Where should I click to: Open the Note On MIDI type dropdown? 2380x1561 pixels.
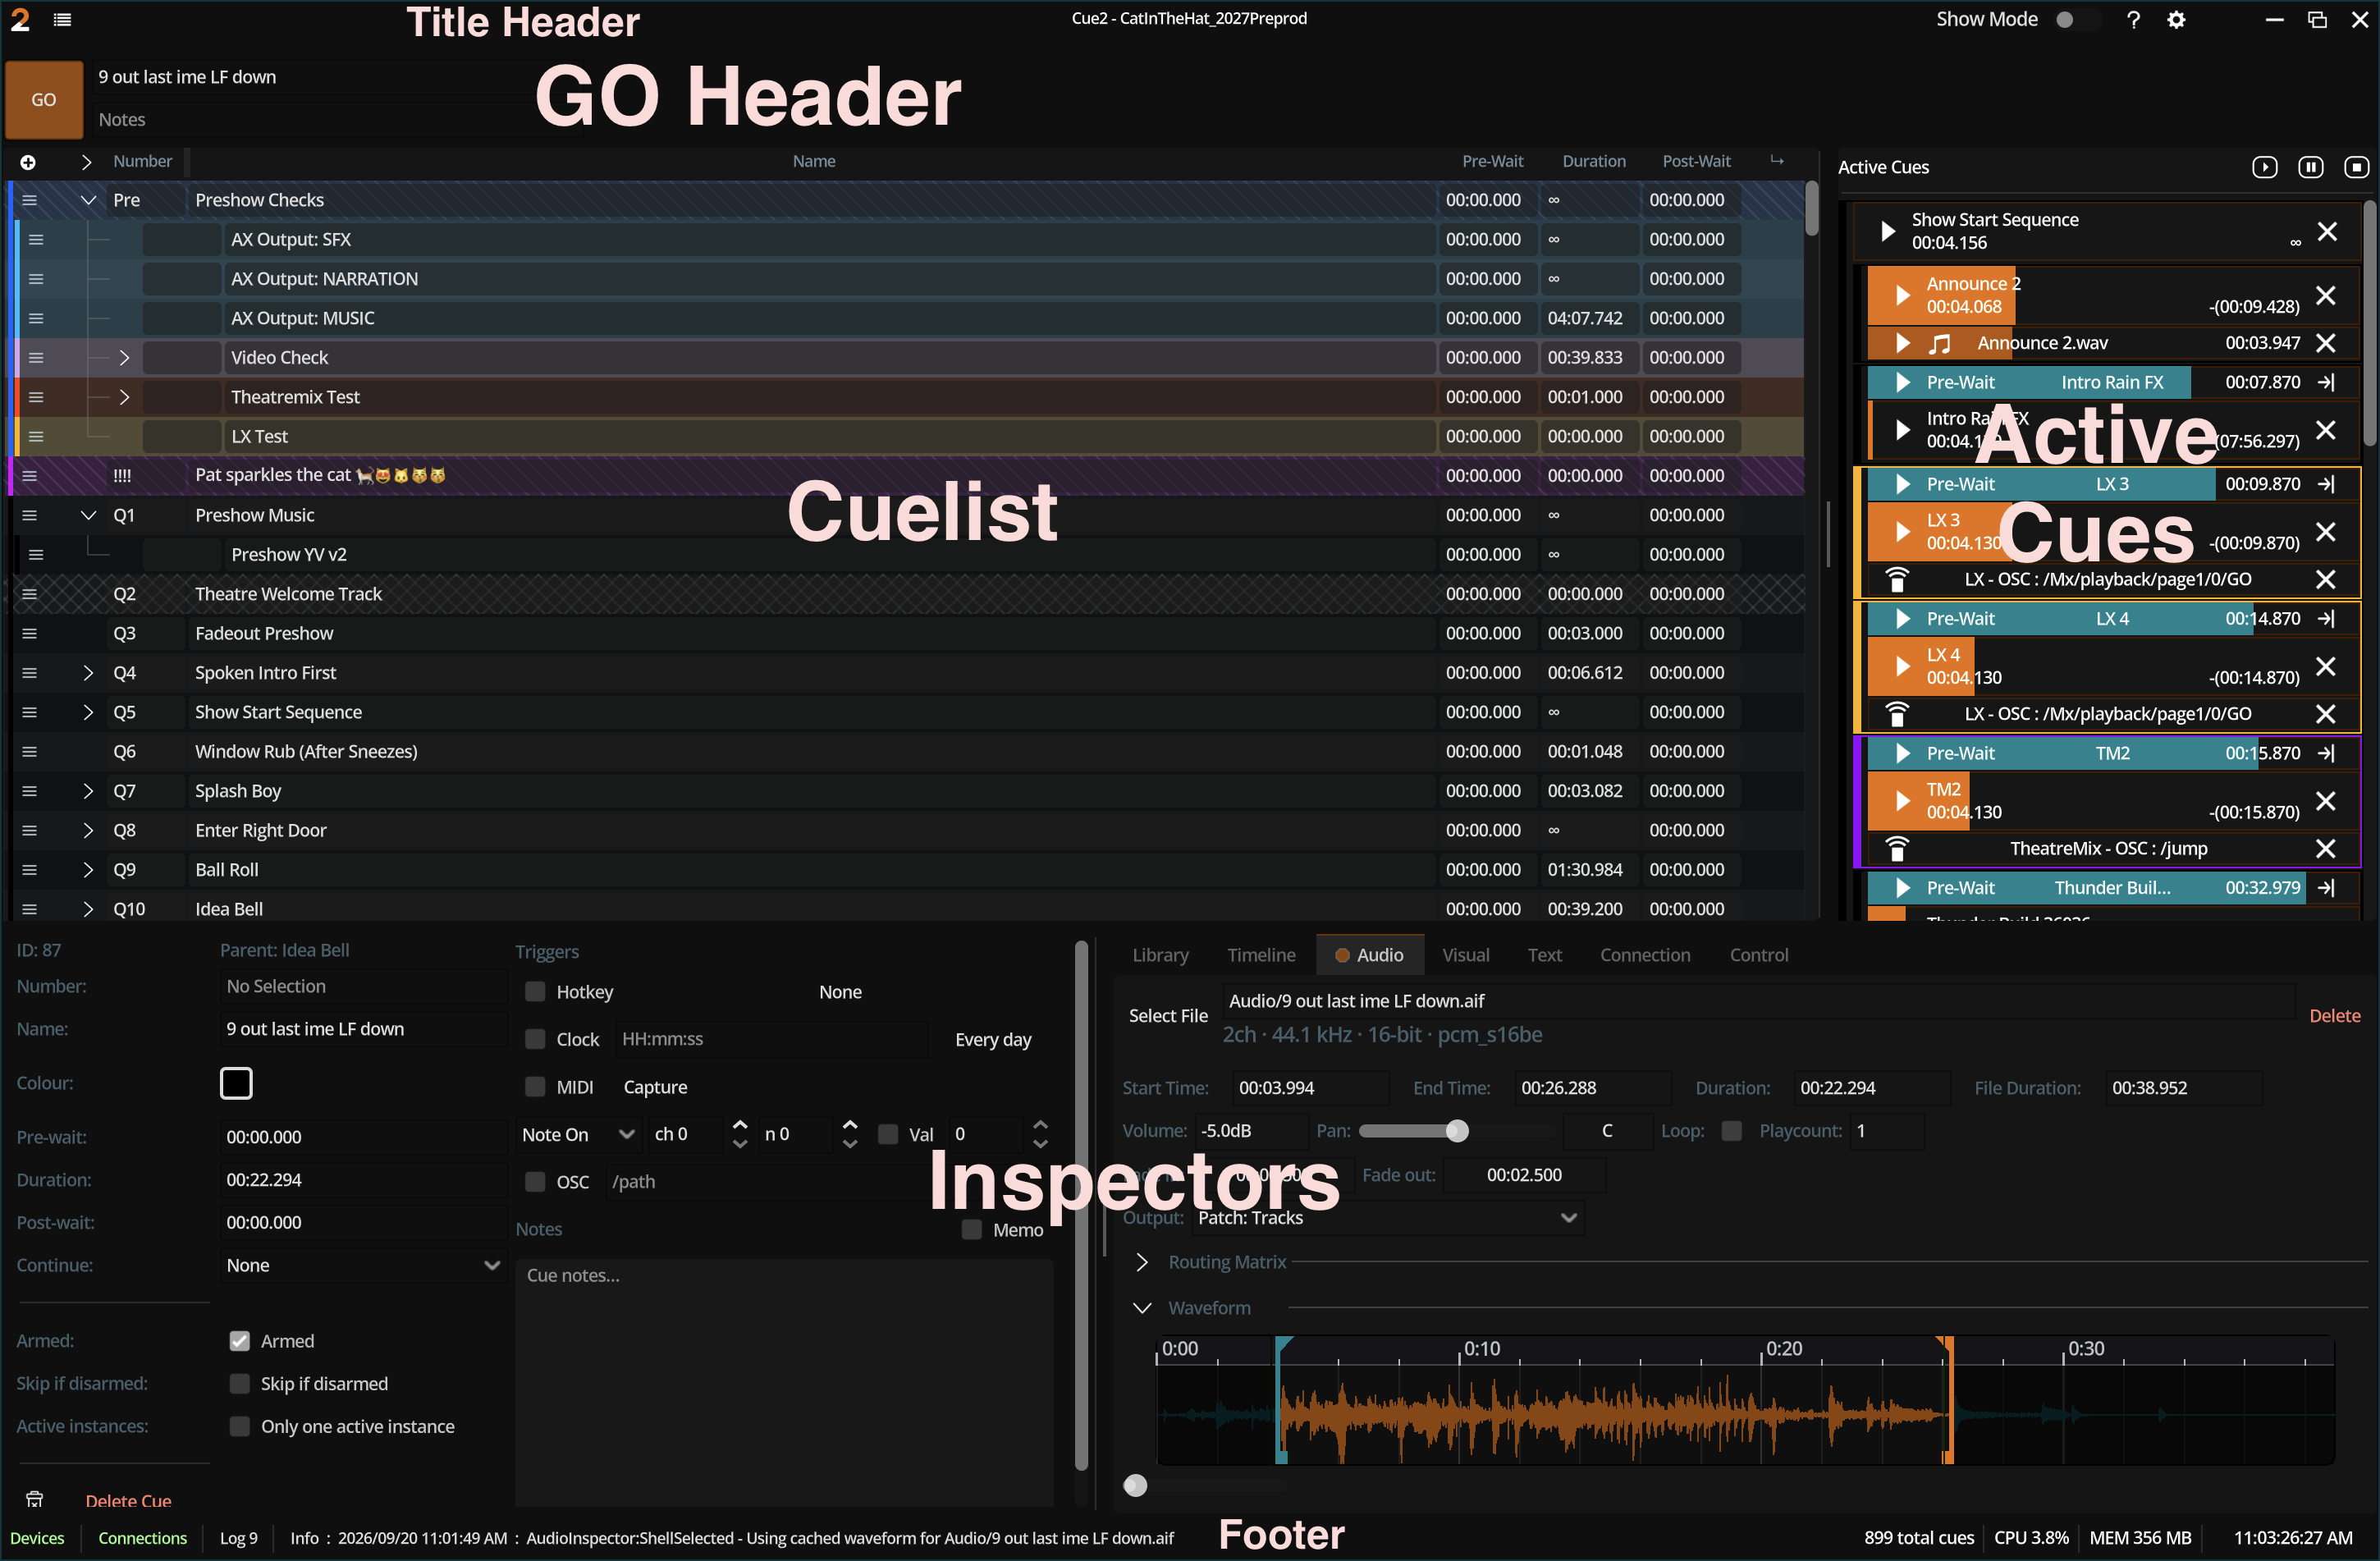[578, 1135]
